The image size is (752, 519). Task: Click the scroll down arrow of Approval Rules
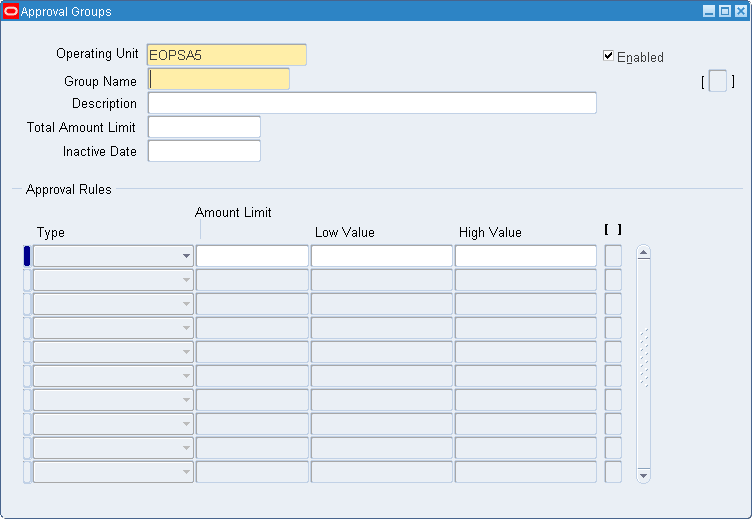pyautogui.click(x=644, y=476)
